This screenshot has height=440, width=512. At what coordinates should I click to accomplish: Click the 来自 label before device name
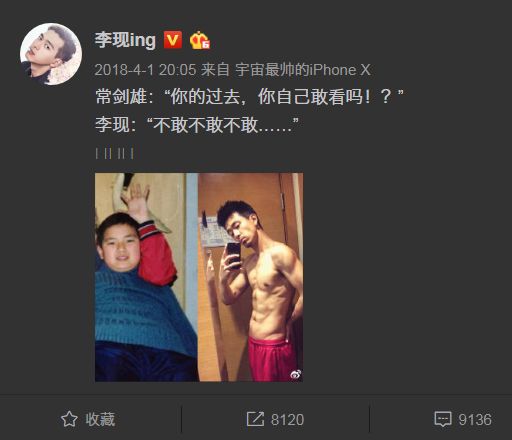click(x=215, y=70)
